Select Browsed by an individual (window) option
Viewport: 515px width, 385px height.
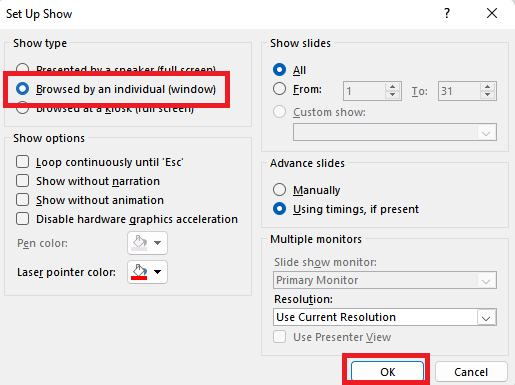[22, 89]
